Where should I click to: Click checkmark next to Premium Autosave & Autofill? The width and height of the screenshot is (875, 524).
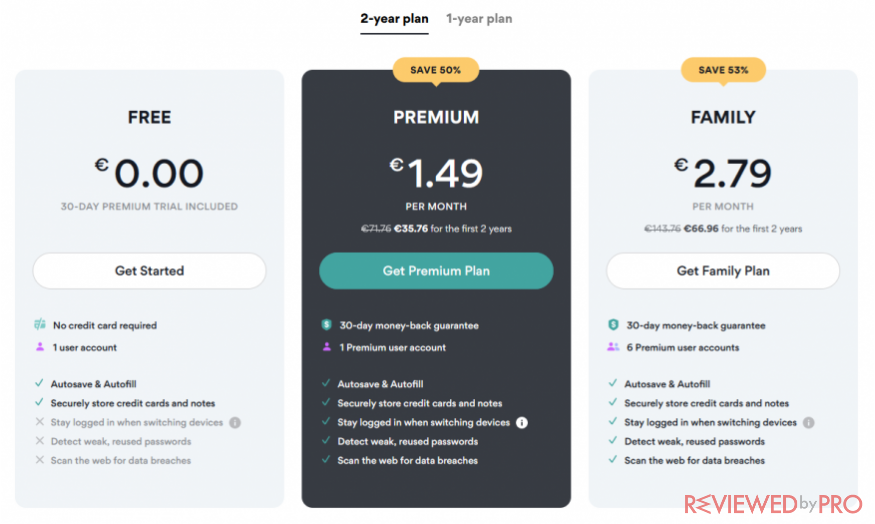click(x=326, y=383)
